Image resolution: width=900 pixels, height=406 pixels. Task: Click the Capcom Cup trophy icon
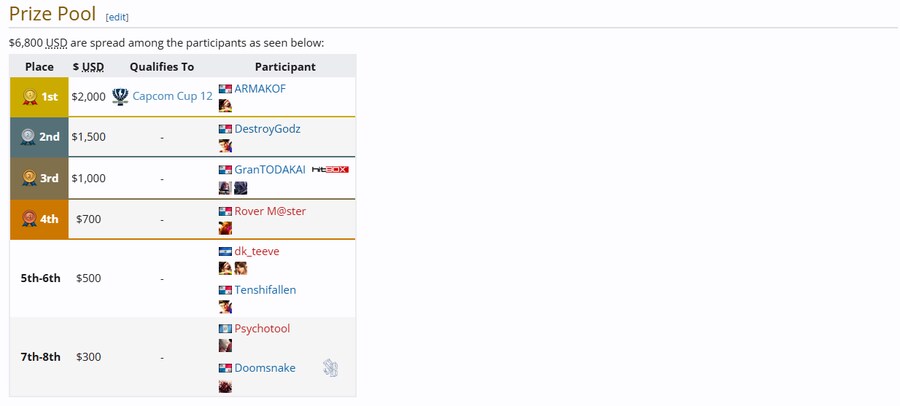point(120,97)
